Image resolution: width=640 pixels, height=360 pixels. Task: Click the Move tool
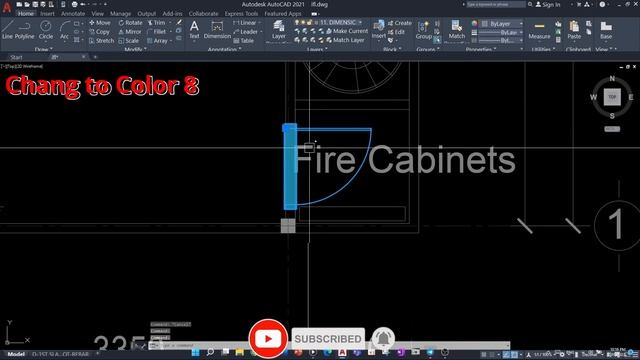click(x=100, y=23)
